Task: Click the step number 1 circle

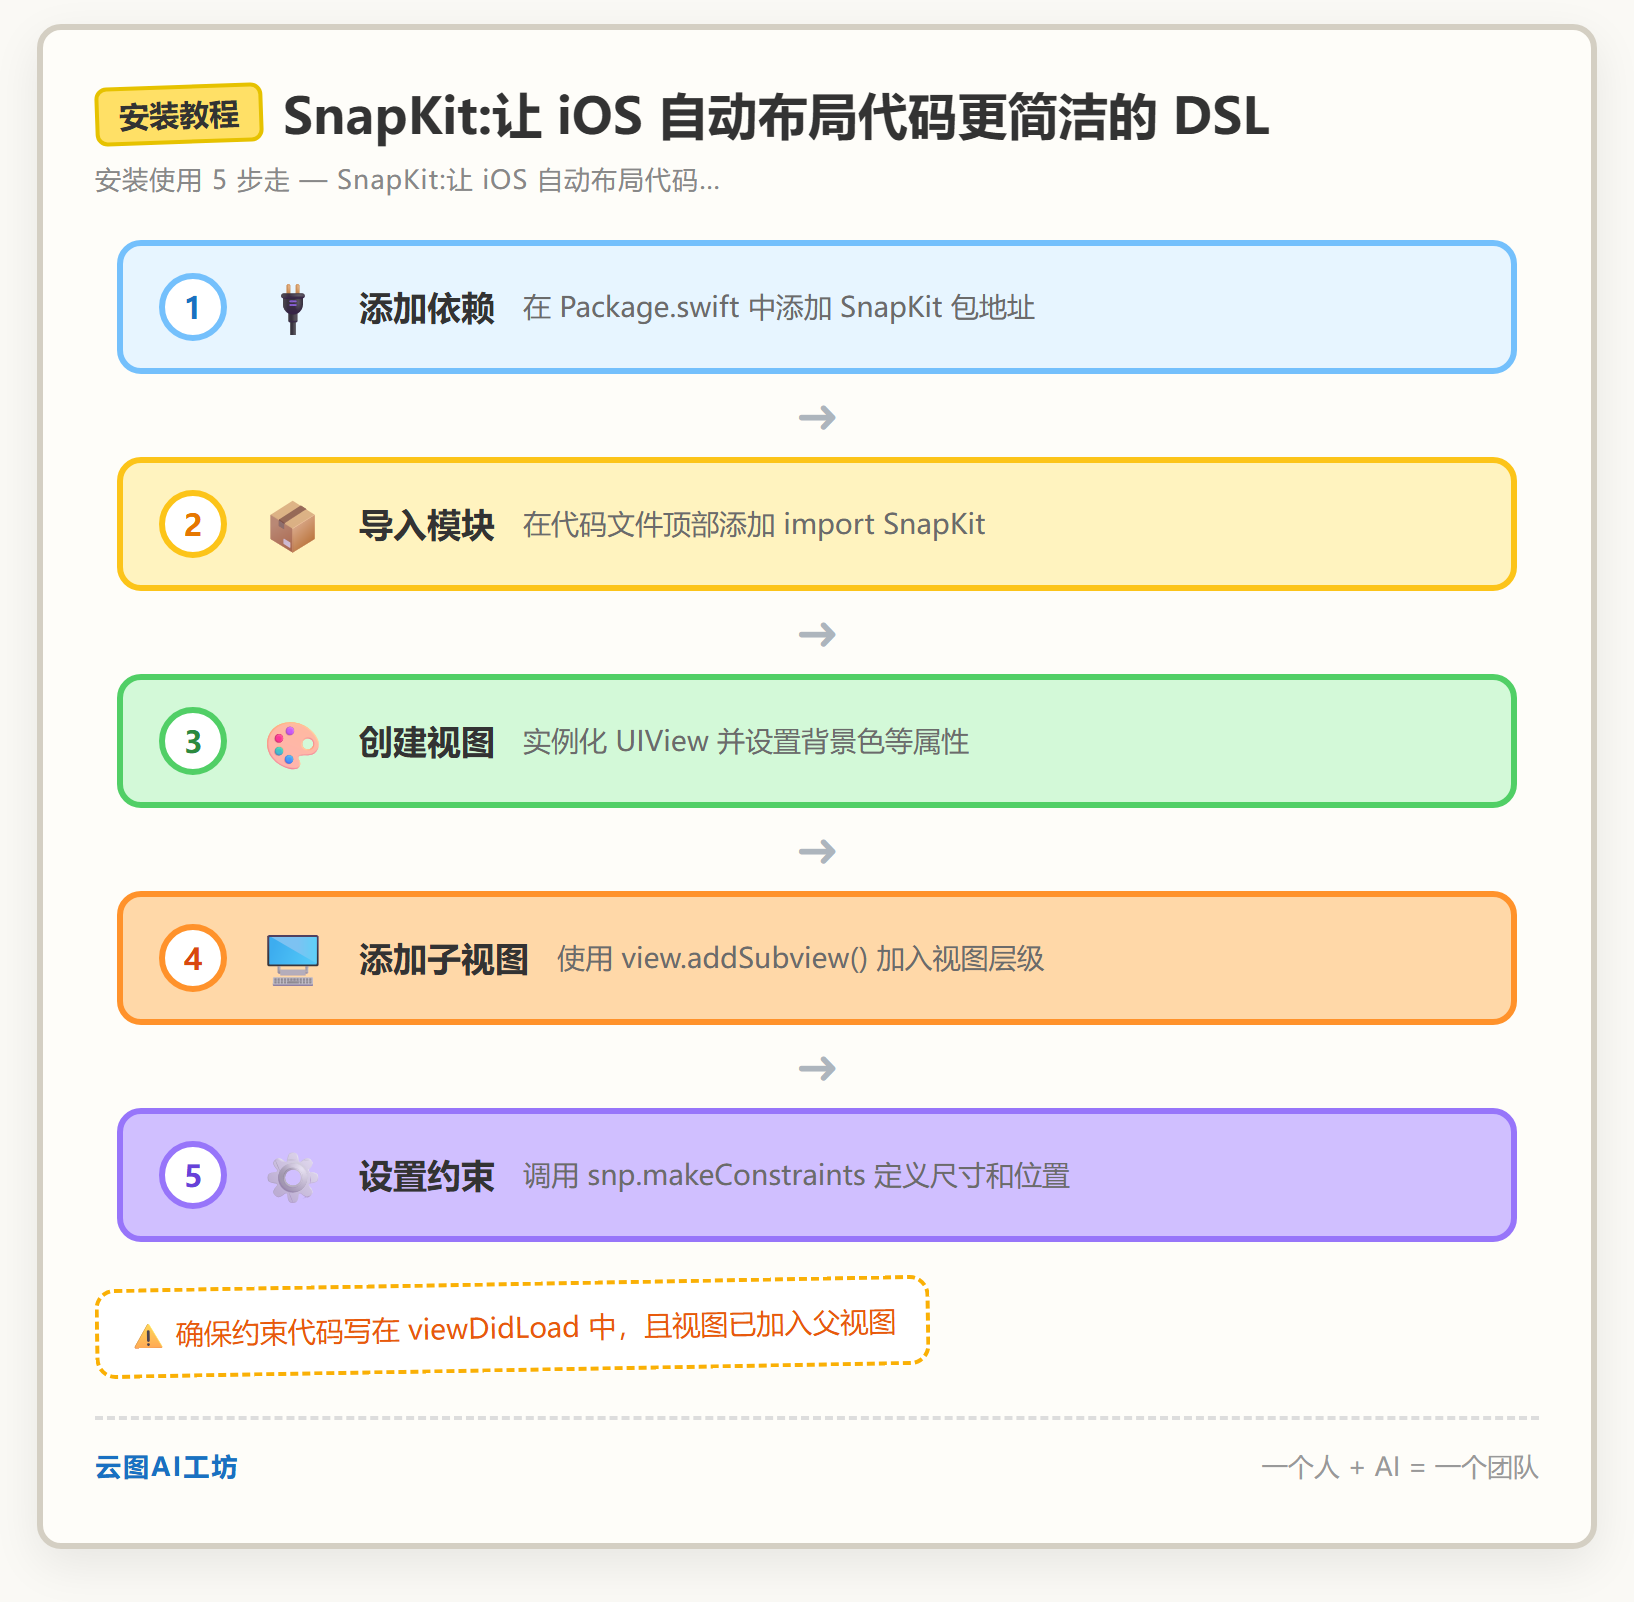Action: click(193, 307)
